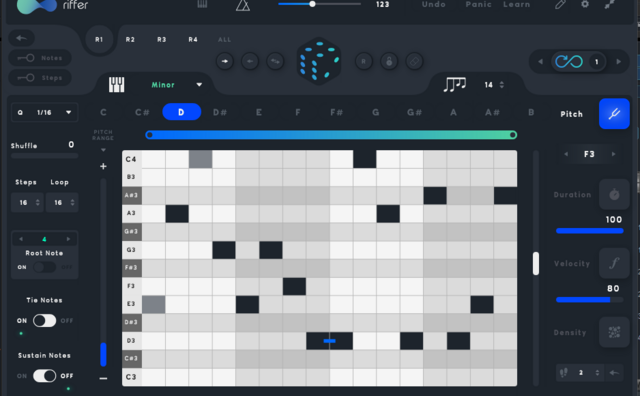Click the Velocity forte icon
640x396 pixels.
(x=614, y=263)
